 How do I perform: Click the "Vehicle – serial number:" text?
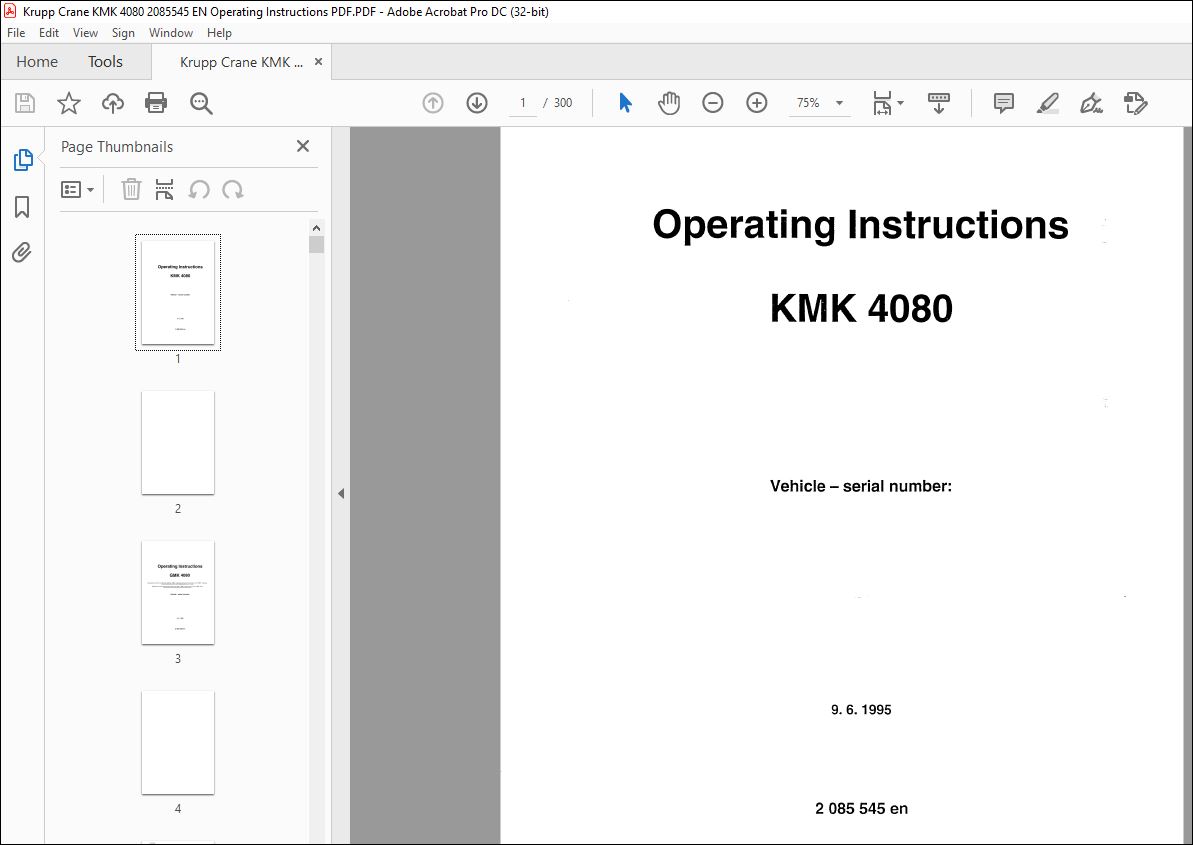pyautogui.click(x=861, y=486)
